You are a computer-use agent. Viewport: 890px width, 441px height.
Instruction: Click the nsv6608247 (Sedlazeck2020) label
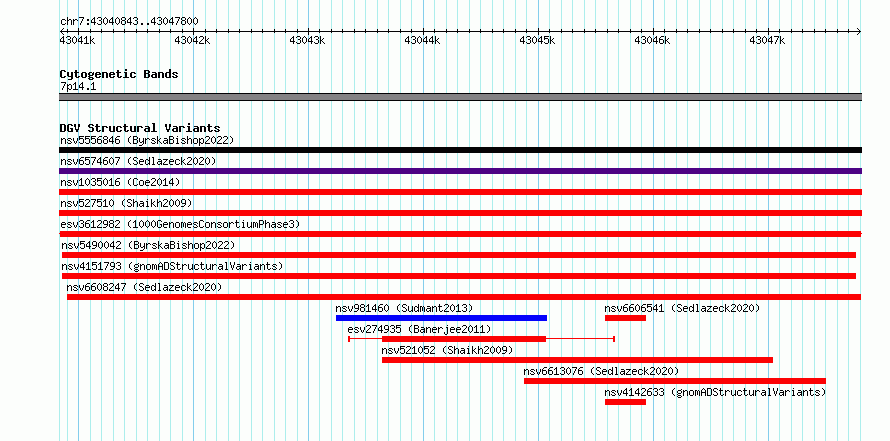(144, 287)
